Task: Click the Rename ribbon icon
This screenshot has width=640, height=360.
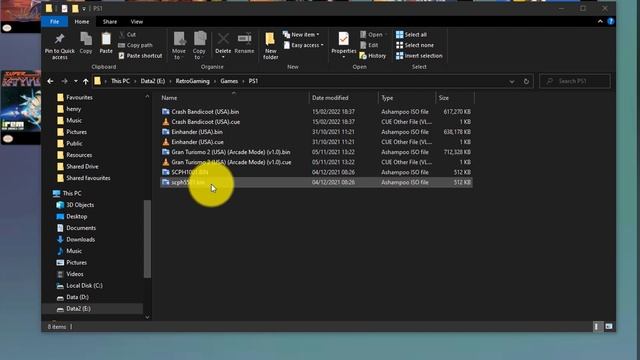Action: 244,39
